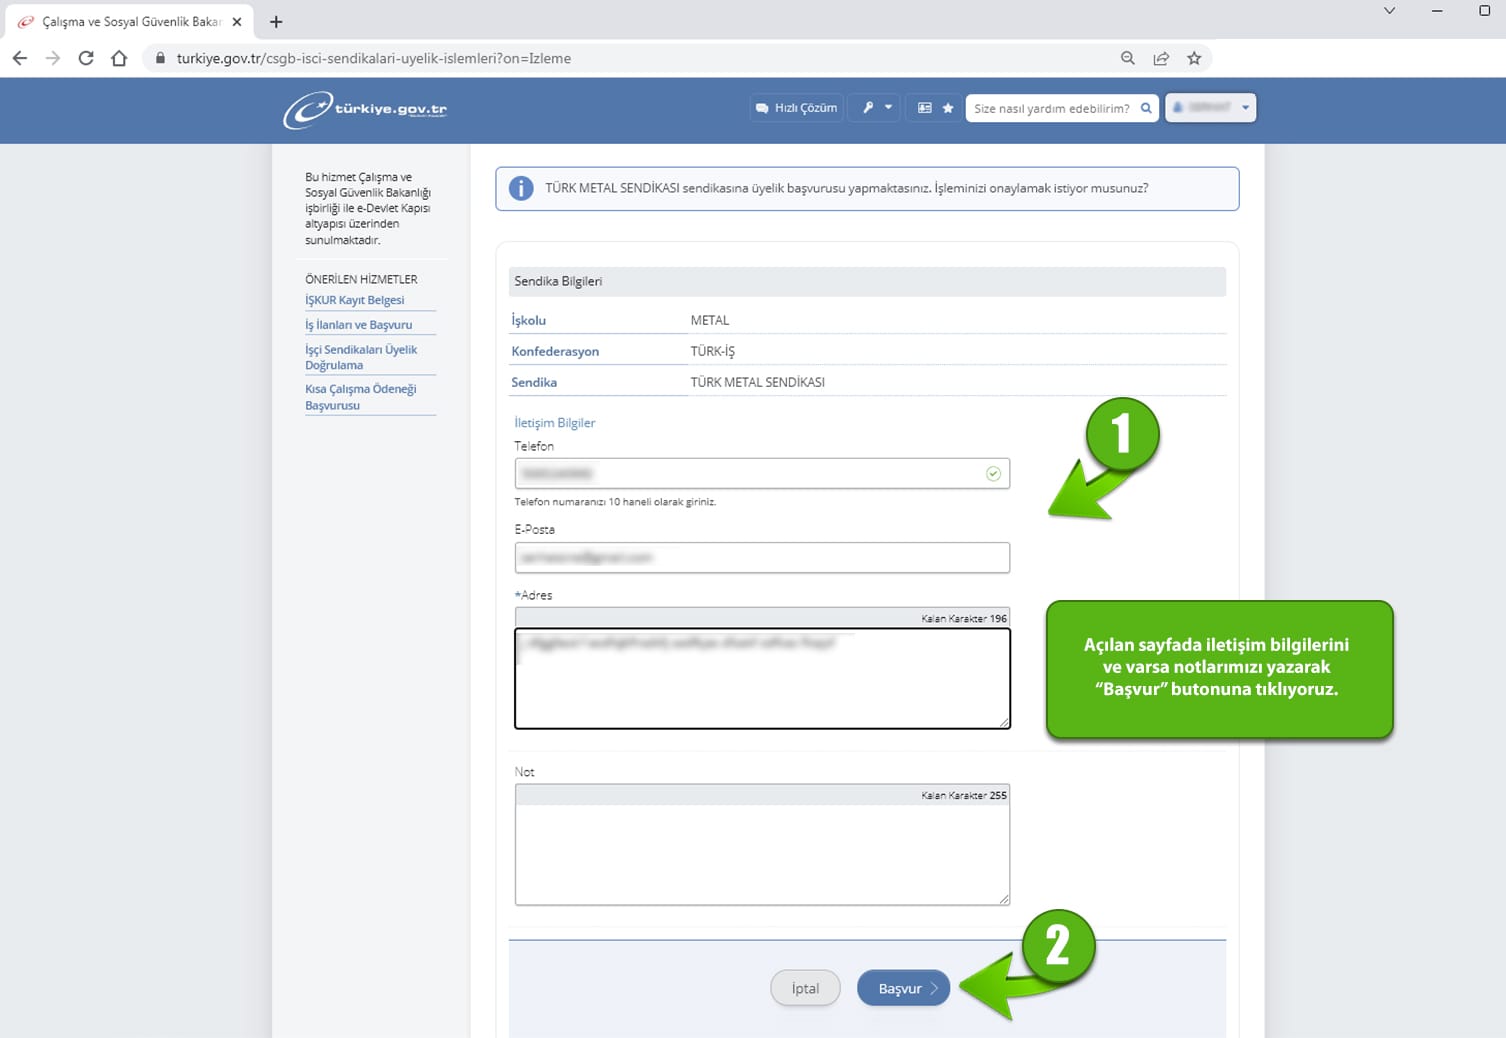The width and height of the screenshot is (1506, 1038).
Task: Open the user account dropdown
Action: click(x=1211, y=107)
